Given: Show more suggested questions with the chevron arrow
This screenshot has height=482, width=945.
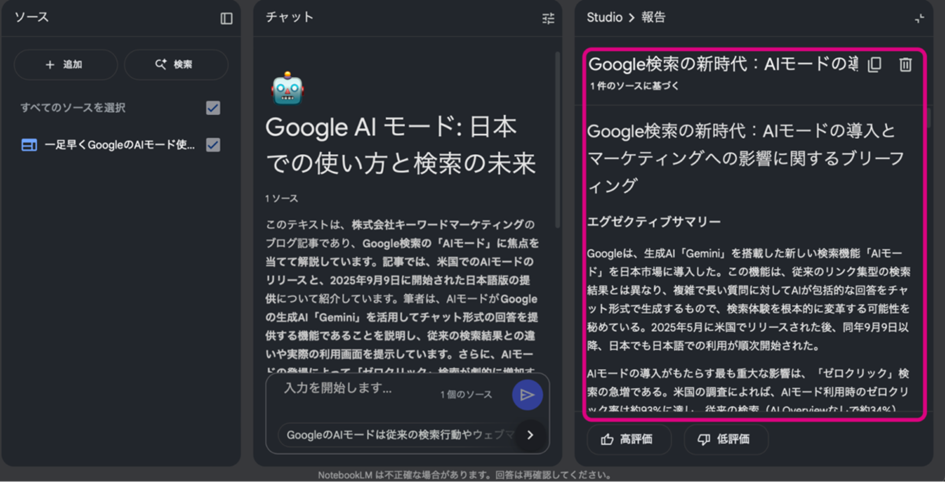Looking at the screenshot, I should point(530,435).
